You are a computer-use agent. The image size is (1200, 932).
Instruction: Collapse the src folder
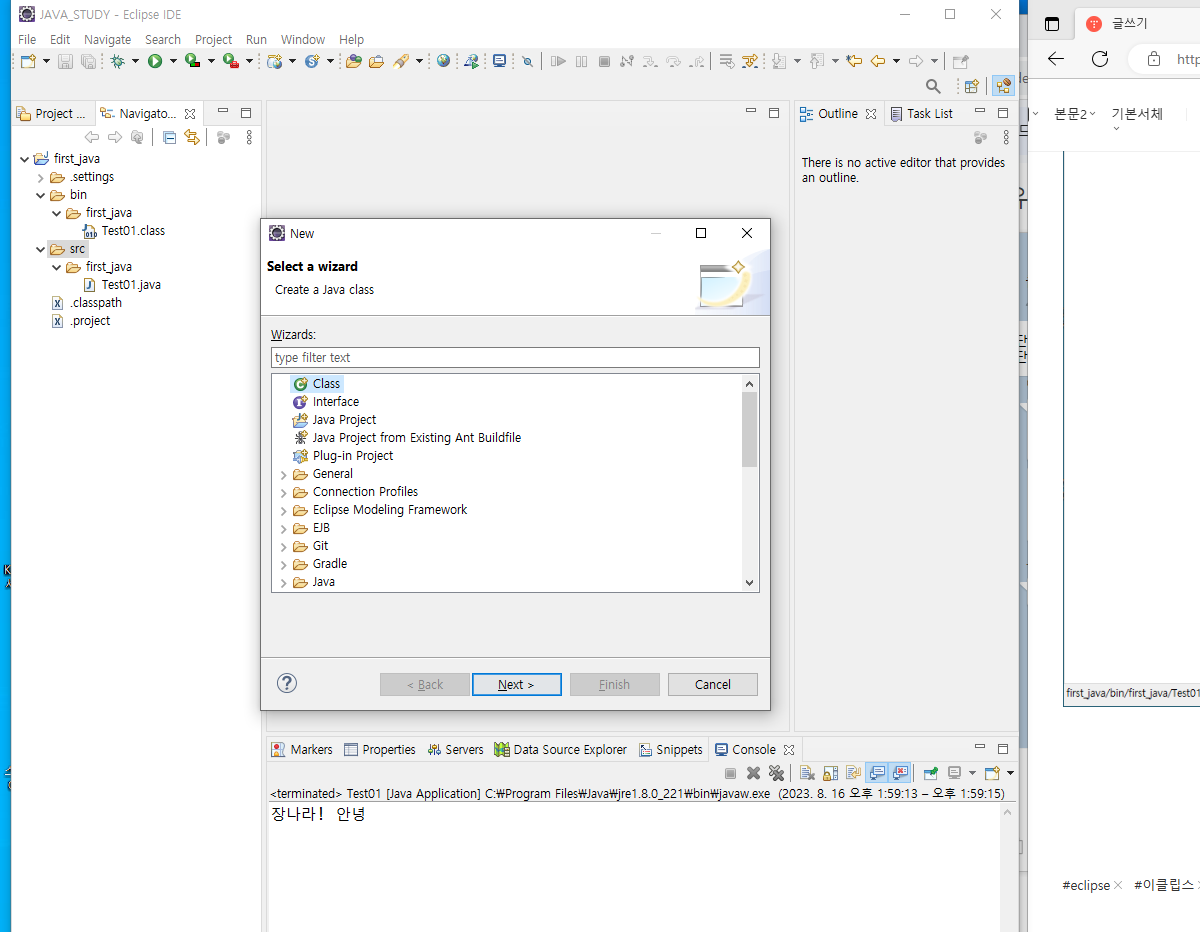point(41,249)
